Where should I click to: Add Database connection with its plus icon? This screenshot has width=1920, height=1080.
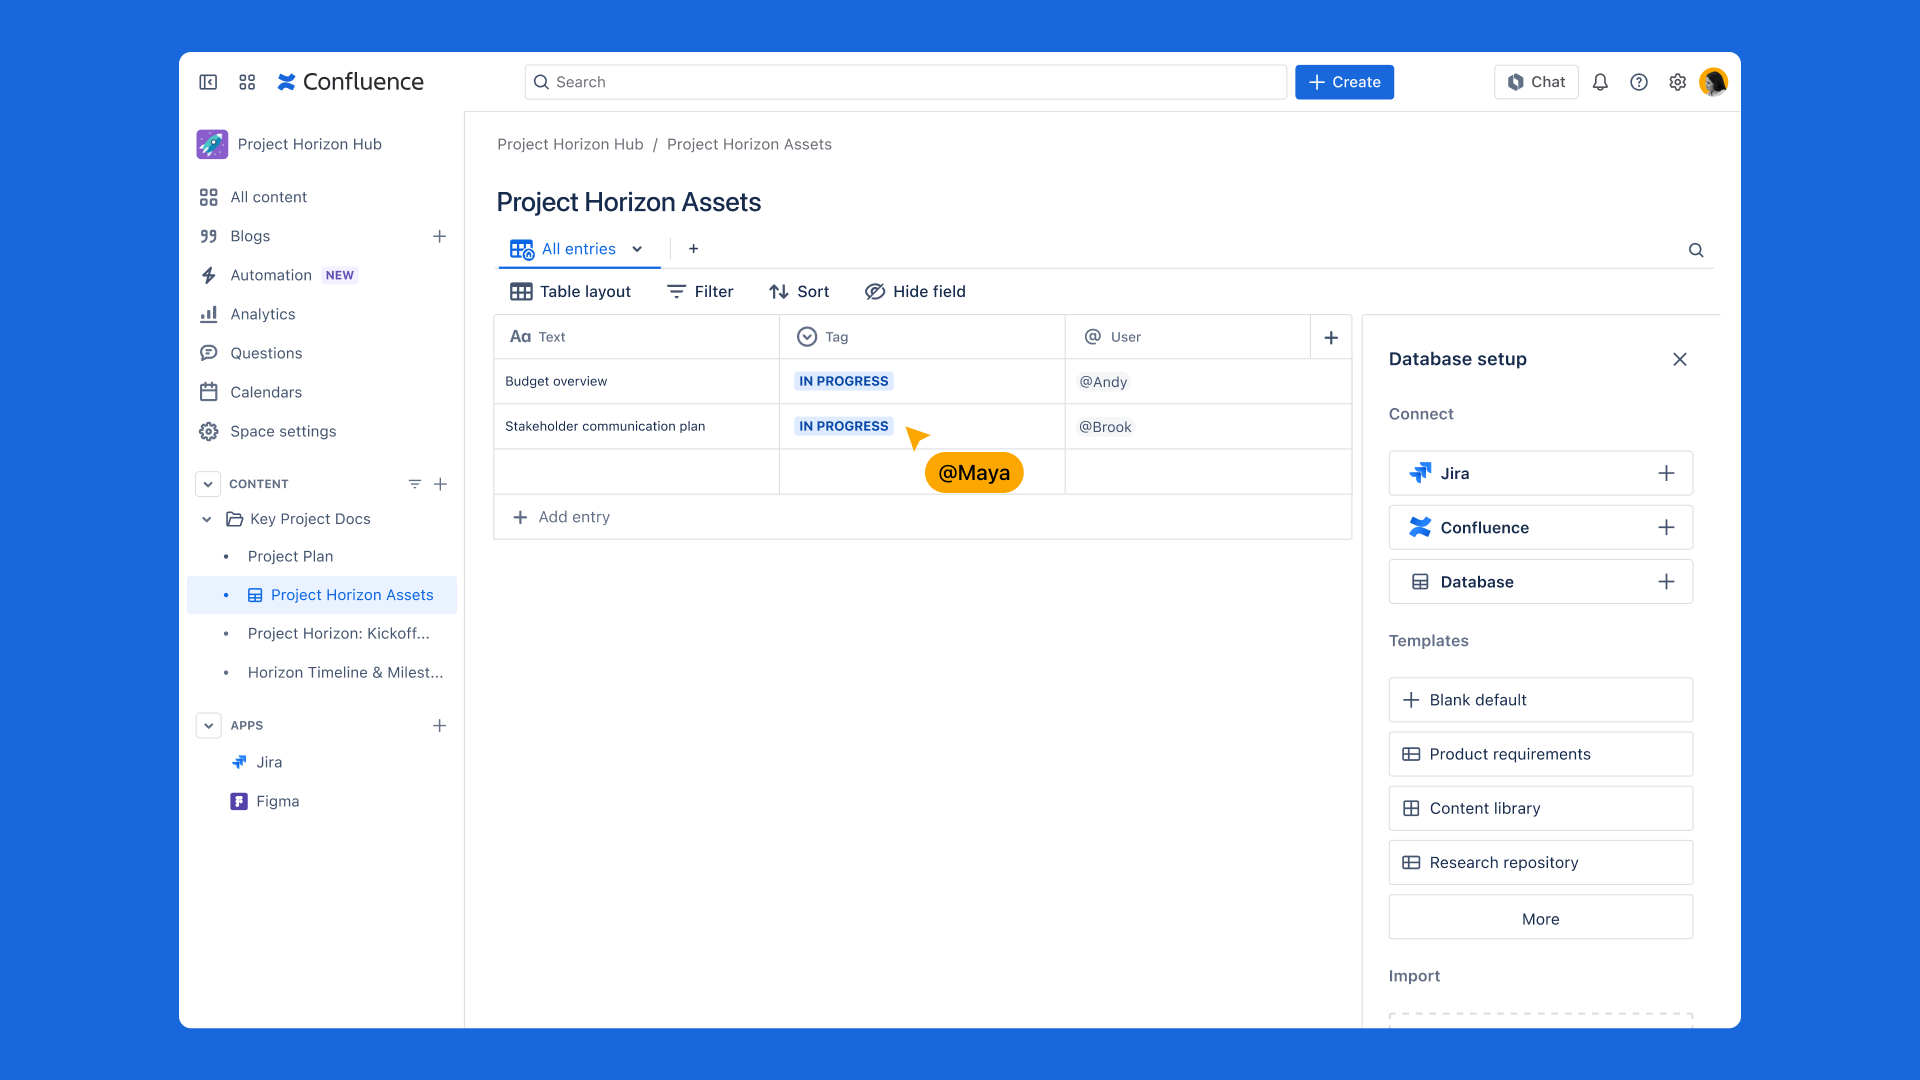coord(1666,582)
